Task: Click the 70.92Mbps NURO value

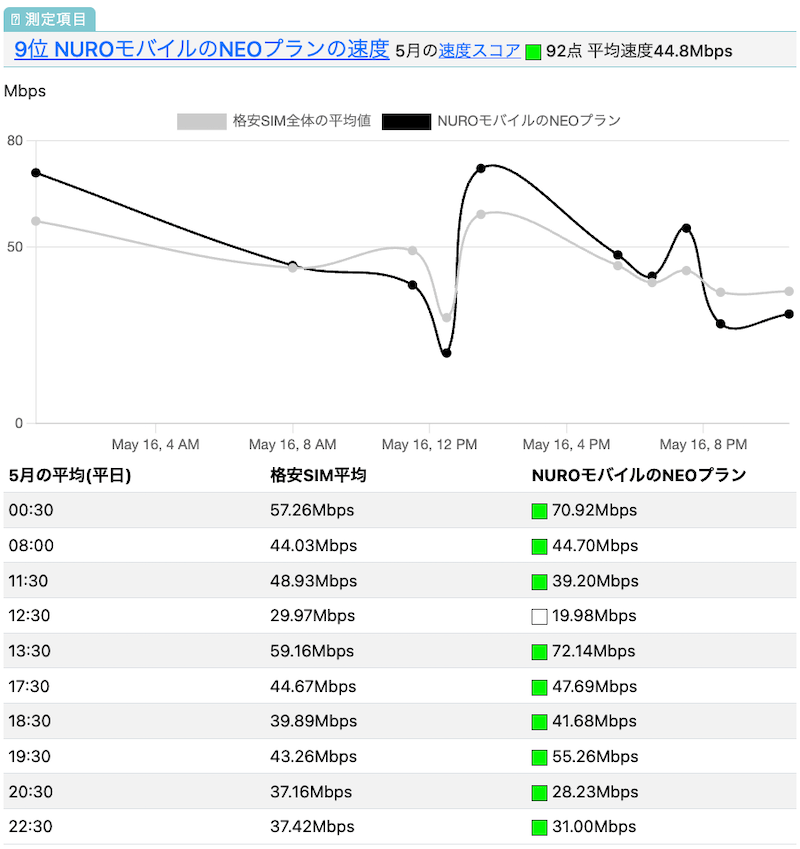Action: pyautogui.click(x=594, y=510)
